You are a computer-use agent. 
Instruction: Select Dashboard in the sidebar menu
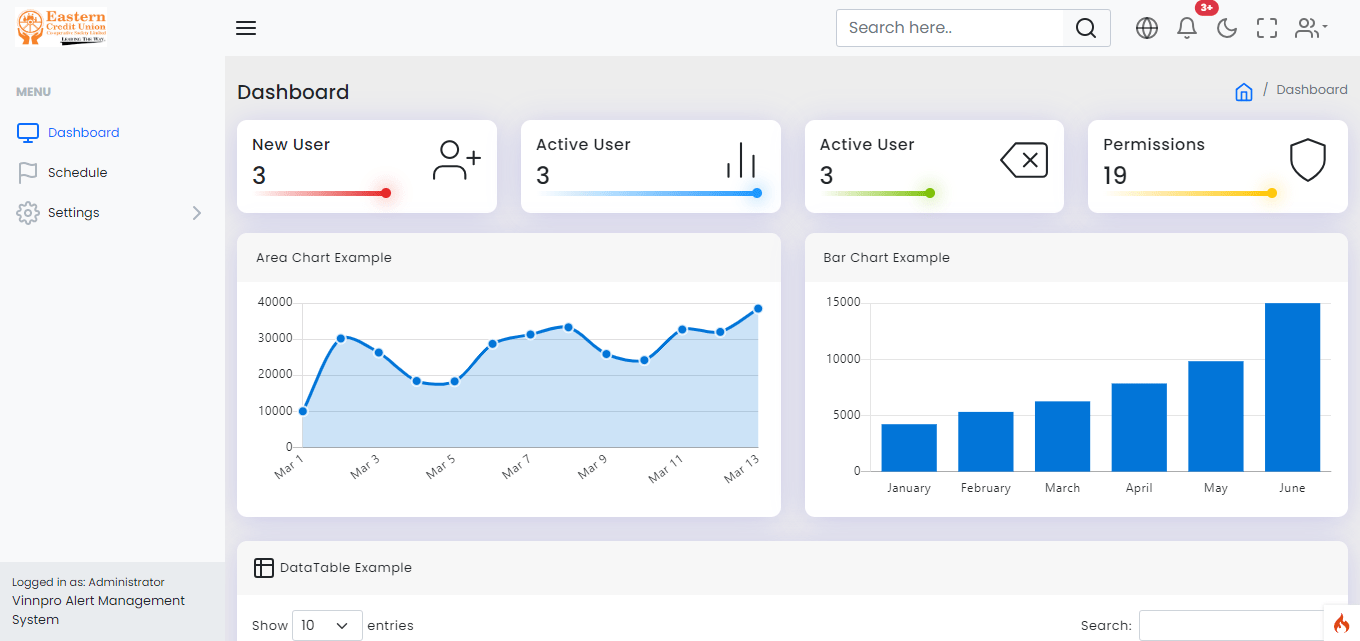click(x=83, y=132)
